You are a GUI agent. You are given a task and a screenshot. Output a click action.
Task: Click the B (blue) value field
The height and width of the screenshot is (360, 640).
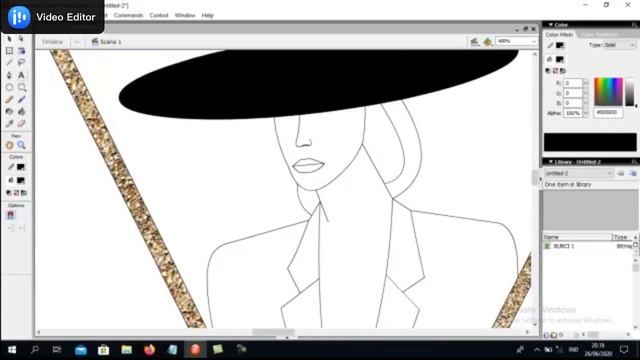coord(573,103)
